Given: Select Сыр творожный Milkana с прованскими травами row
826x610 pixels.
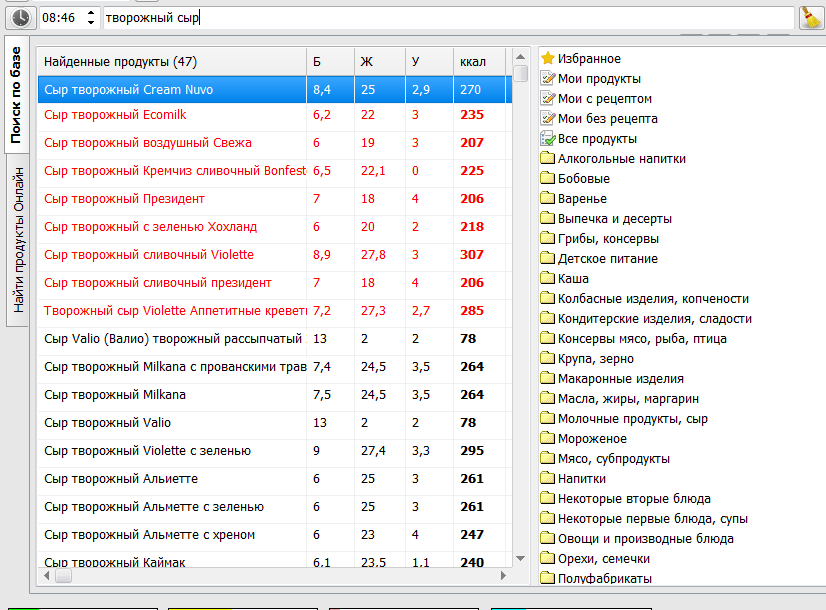Looking at the screenshot, I should [274, 366].
